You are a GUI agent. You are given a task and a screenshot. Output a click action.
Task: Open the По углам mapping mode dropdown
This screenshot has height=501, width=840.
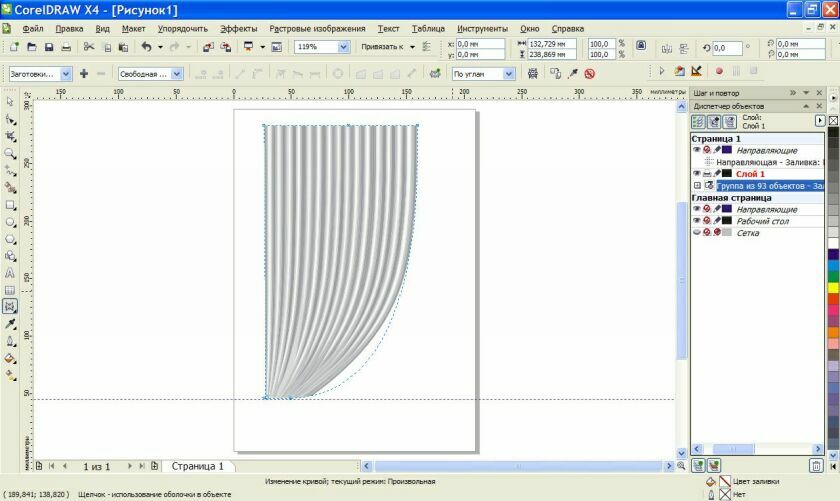pyautogui.click(x=508, y=74)
